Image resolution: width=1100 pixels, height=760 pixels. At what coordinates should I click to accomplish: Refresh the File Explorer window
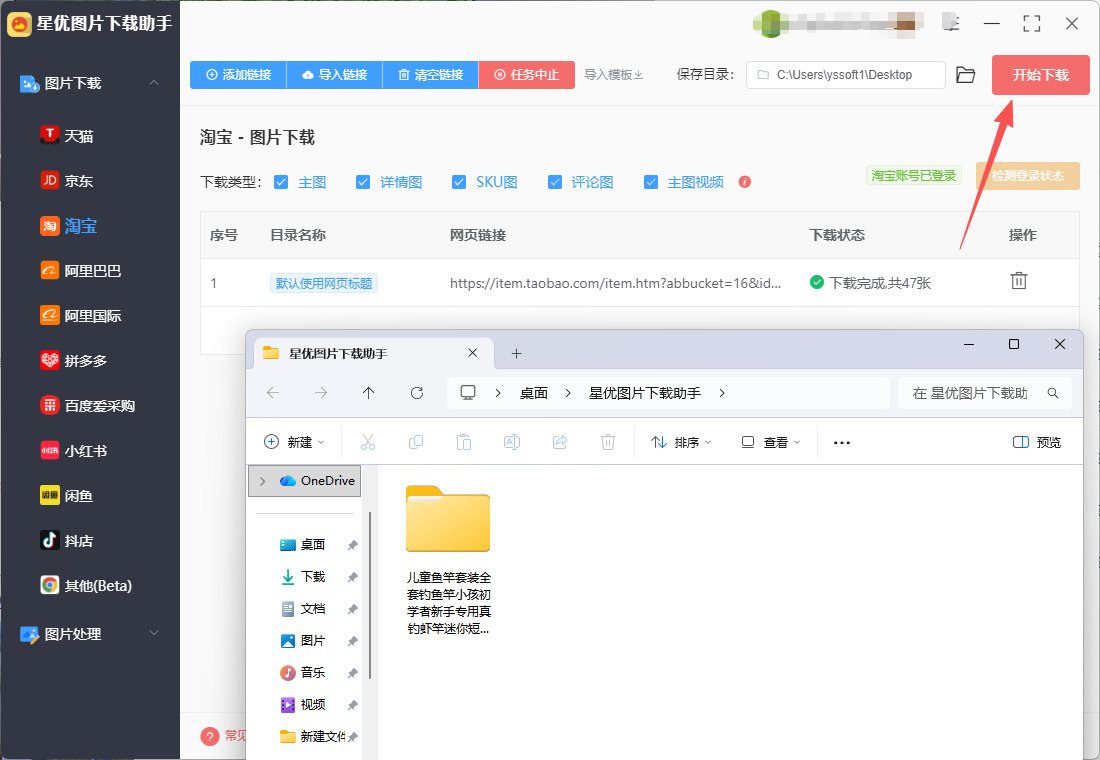[x=417, y=393]
